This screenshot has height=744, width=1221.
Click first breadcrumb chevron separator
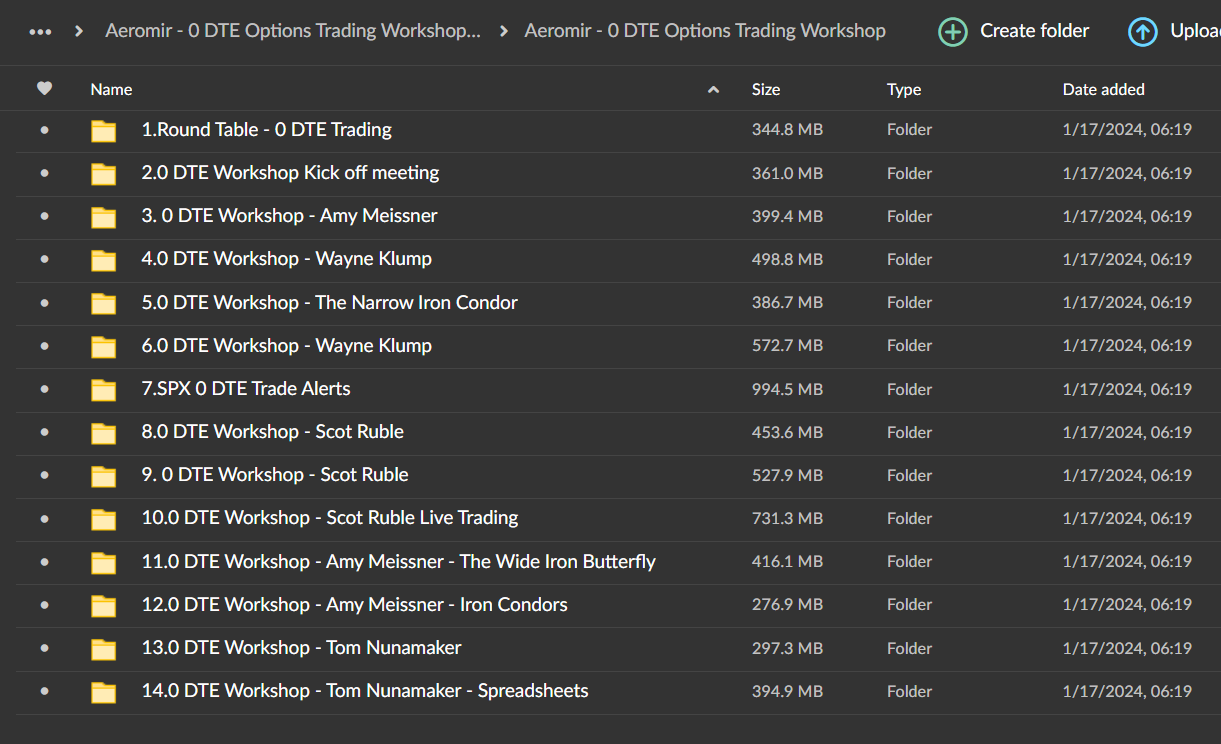(79, 32)
